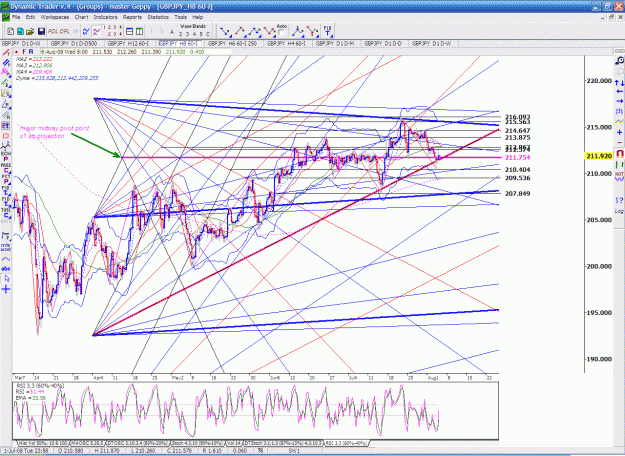Select the angle tool in left sidebar

click(x=6, y=104)
